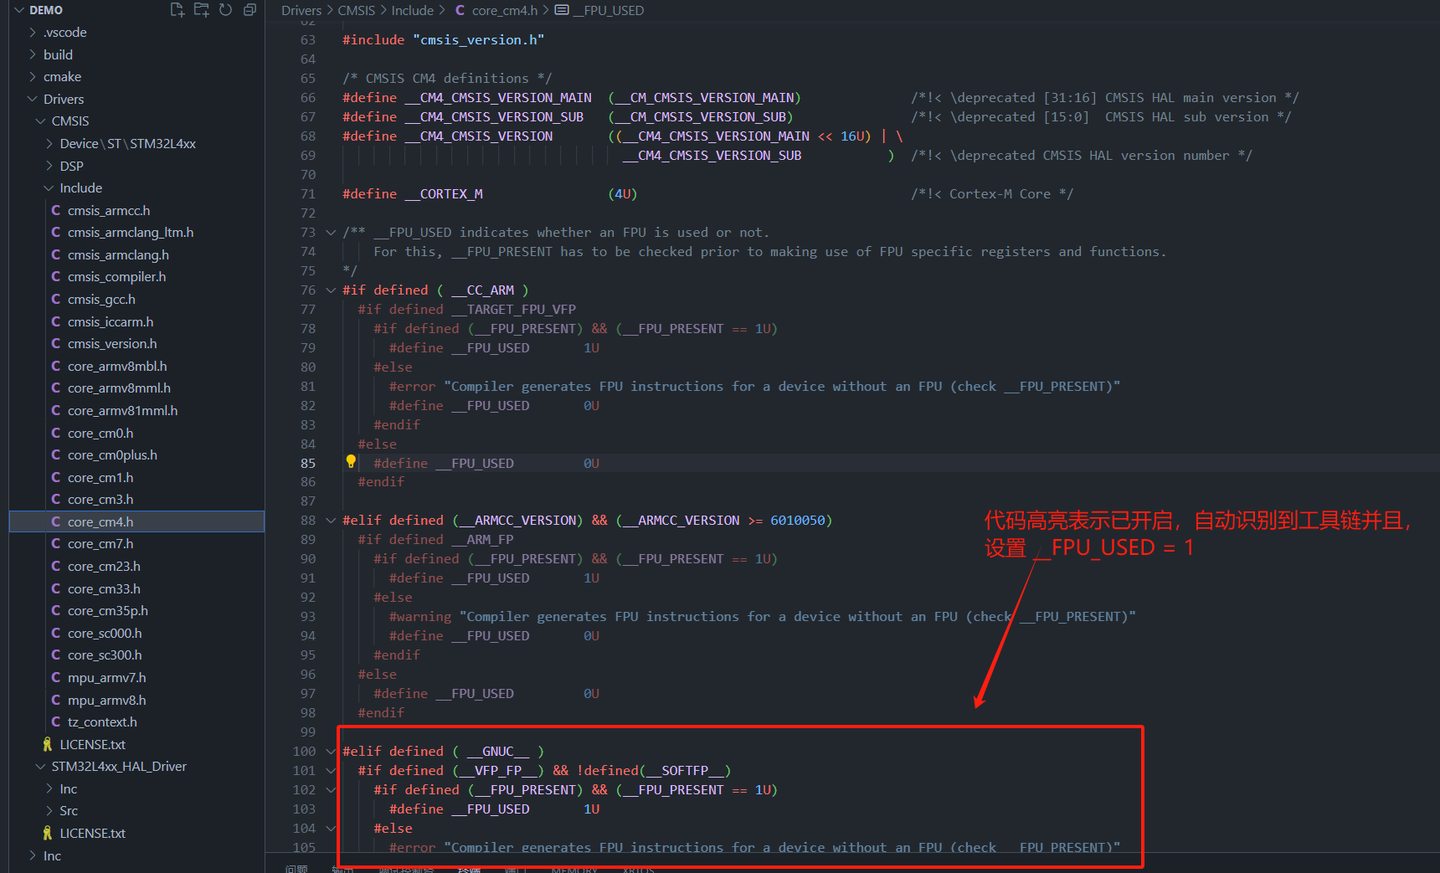Screen dimensions: 1440x873
Task: Fold the __GNUC__ block at line 100
Action: (x=330, y=750)
